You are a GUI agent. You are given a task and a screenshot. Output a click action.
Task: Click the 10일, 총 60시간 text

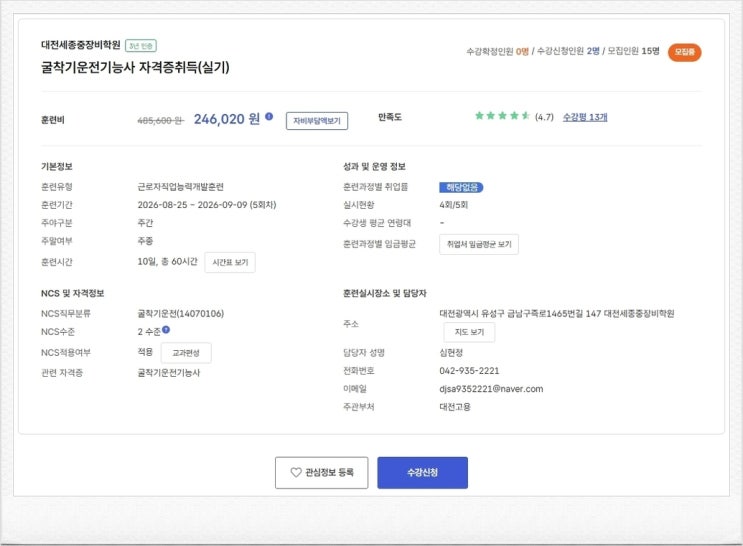tap(167, 262)
